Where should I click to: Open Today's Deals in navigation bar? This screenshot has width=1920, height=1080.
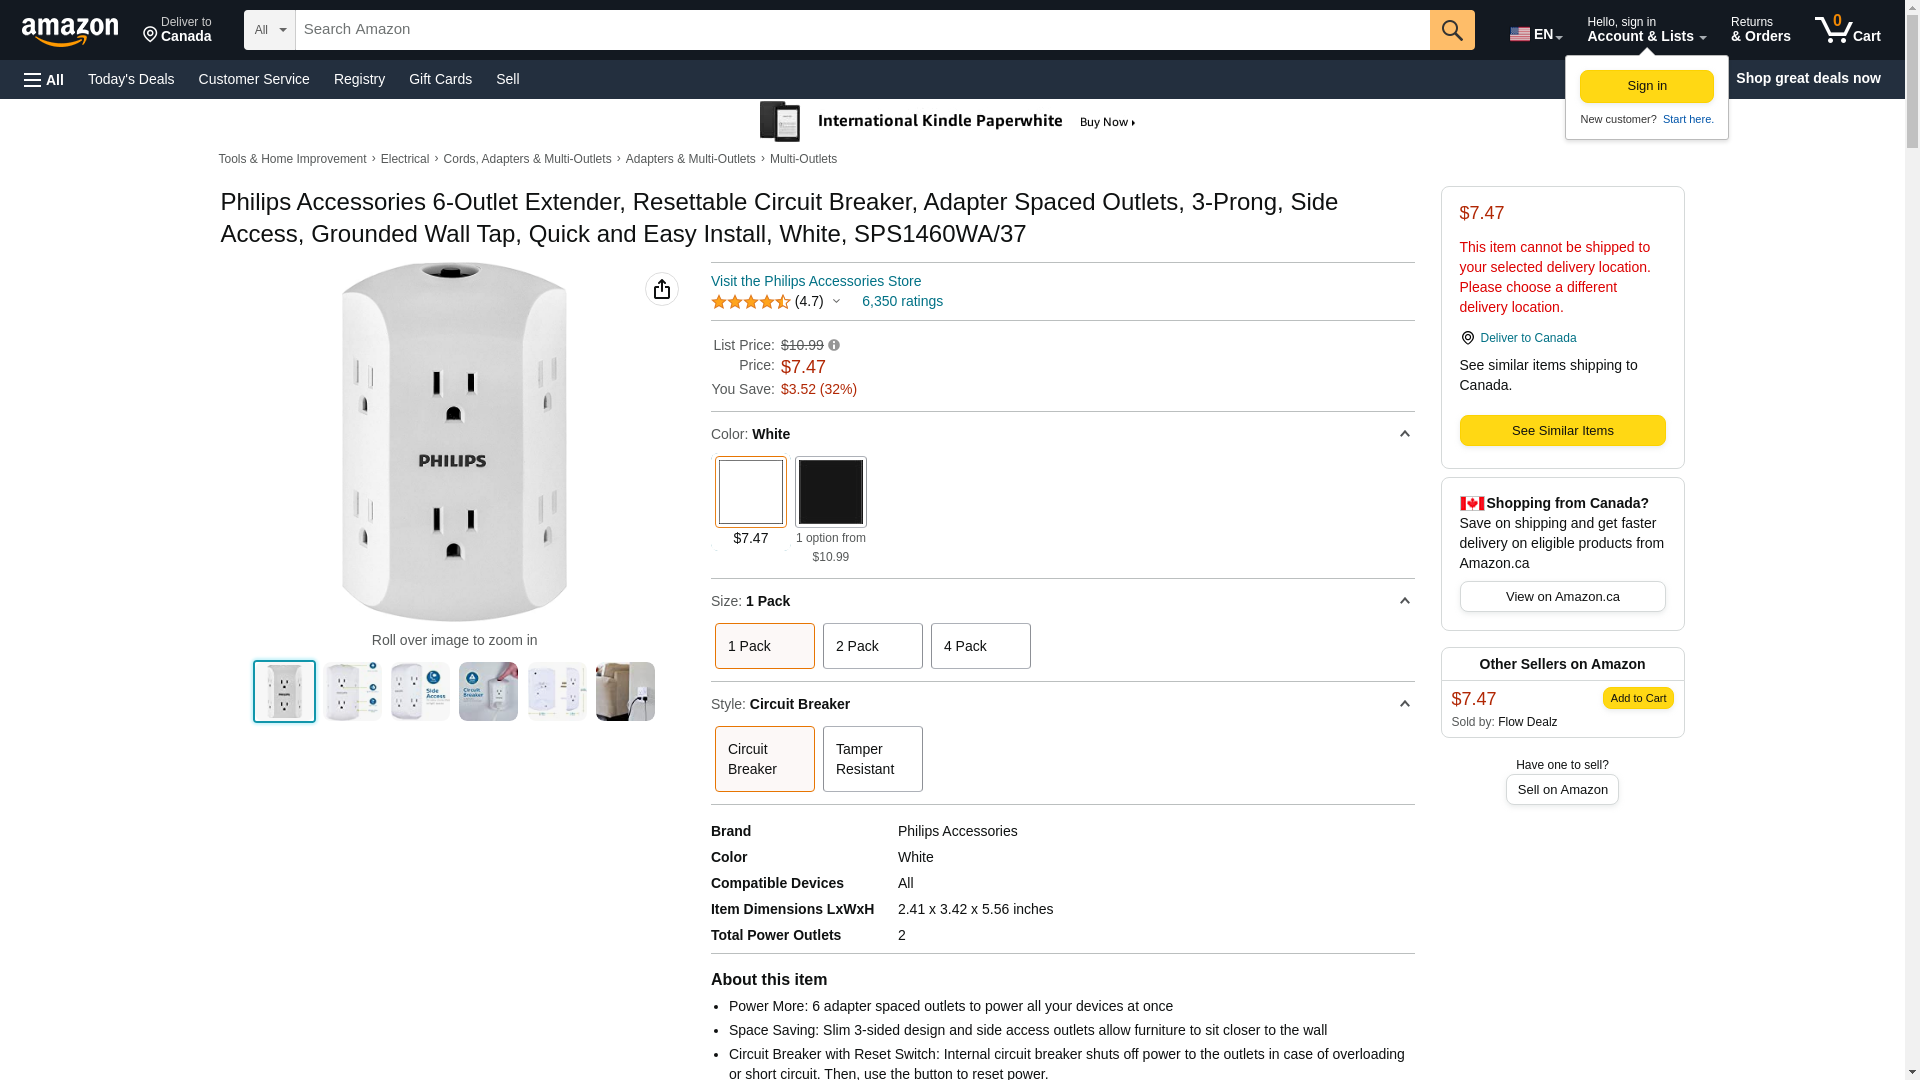click(x=131, y=79)
